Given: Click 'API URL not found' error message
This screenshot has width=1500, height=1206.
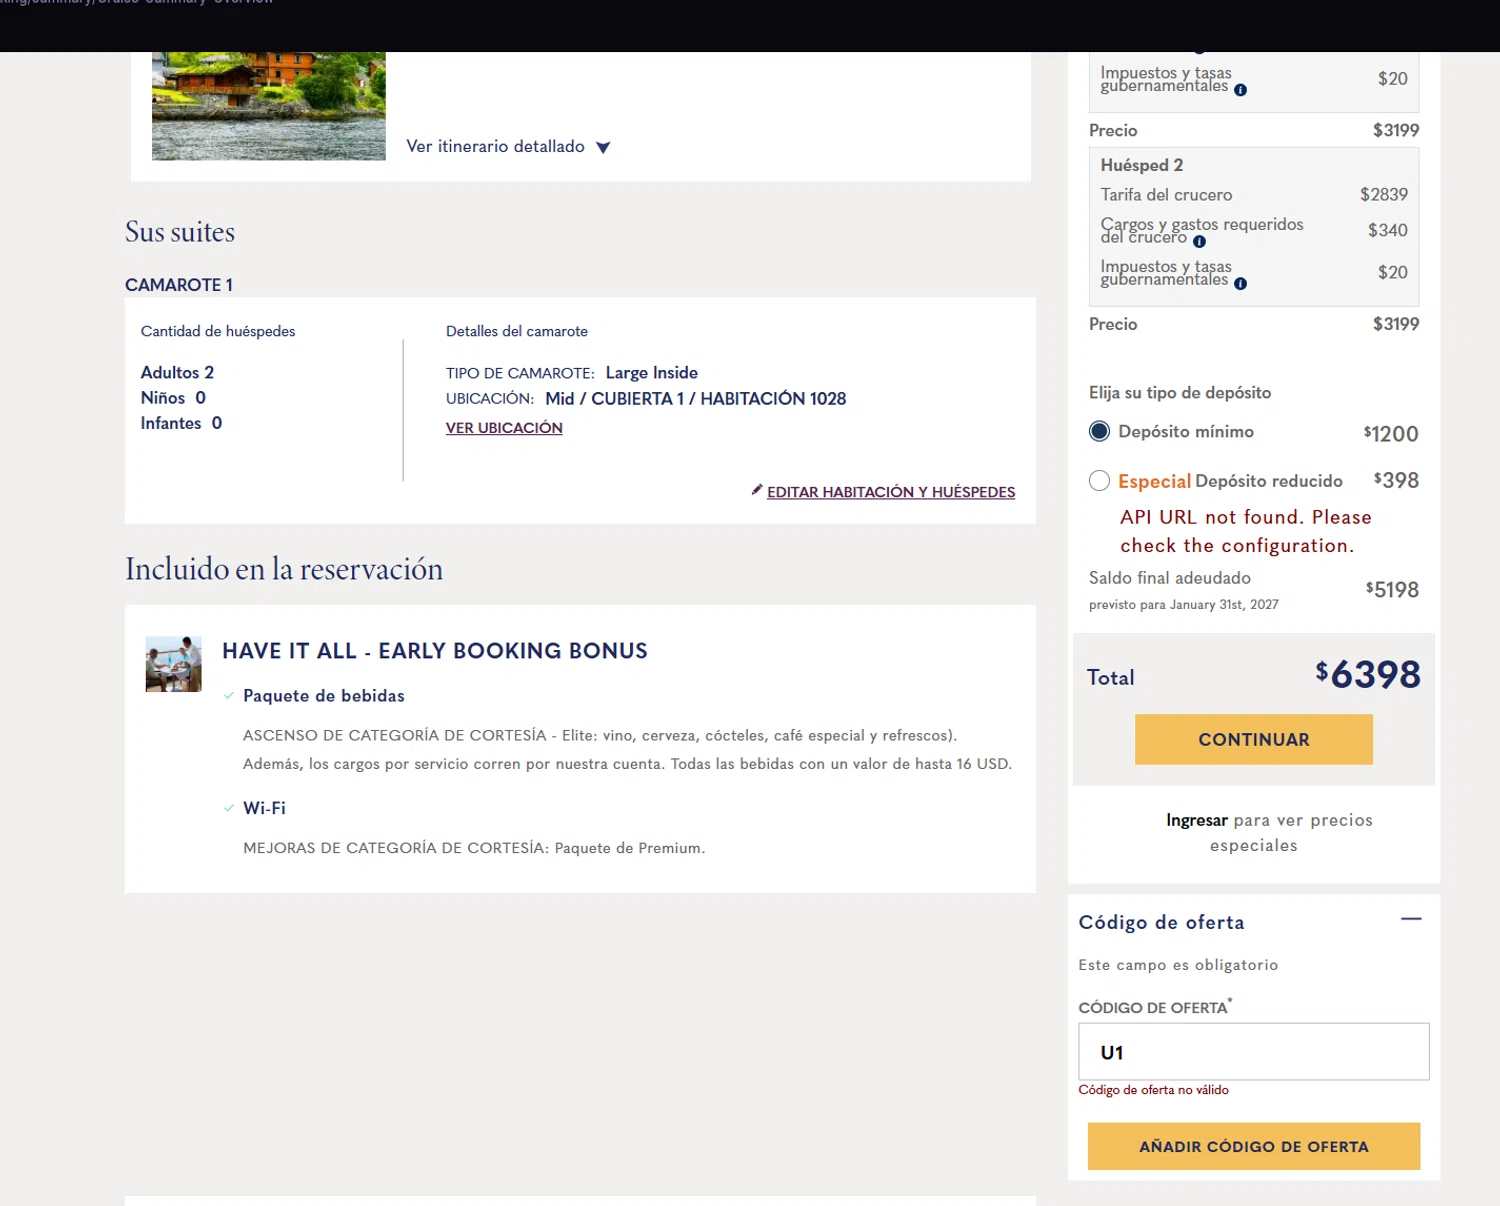Looking at the screenshot, I should pos(1245,531).
